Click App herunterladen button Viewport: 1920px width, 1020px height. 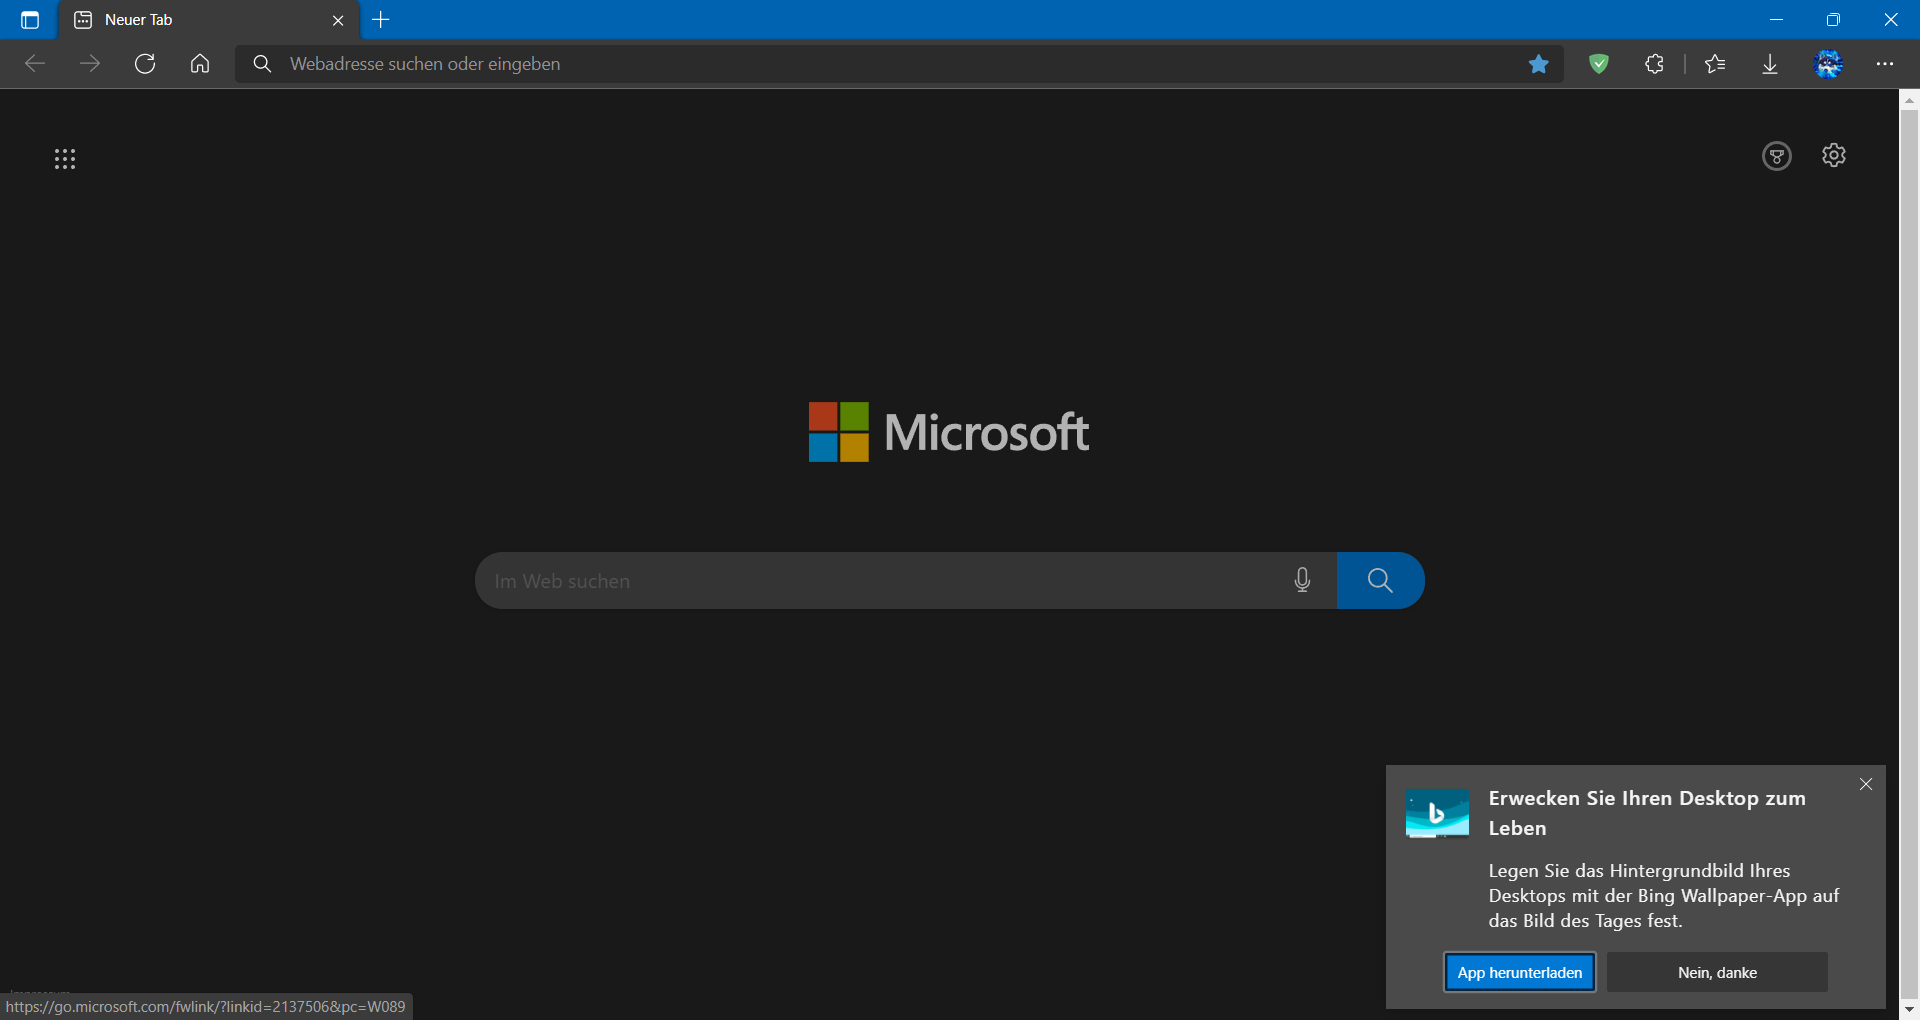pos(1520,972)
